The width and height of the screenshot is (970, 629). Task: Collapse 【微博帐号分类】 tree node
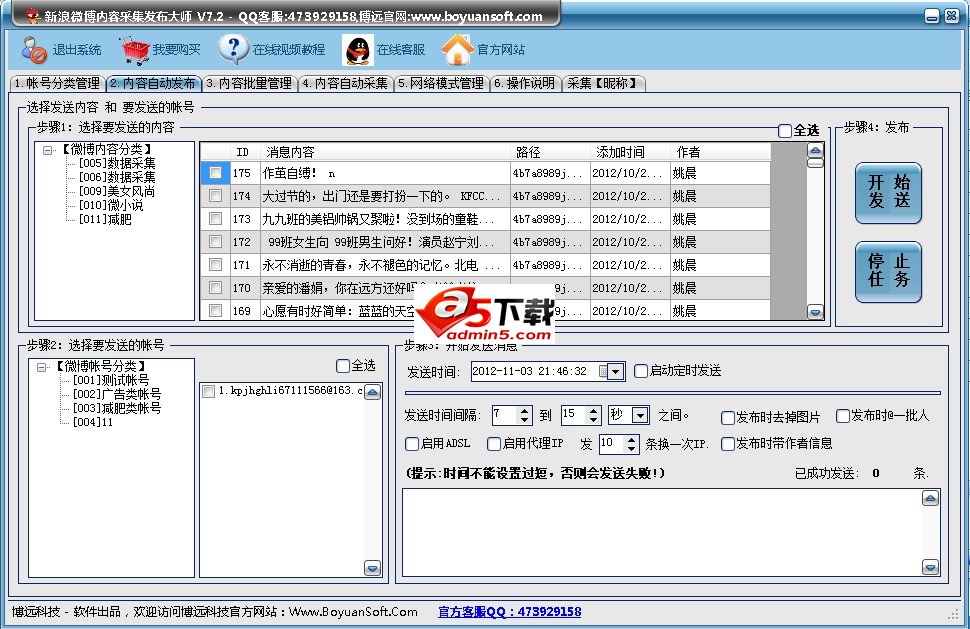click(41, 367)
